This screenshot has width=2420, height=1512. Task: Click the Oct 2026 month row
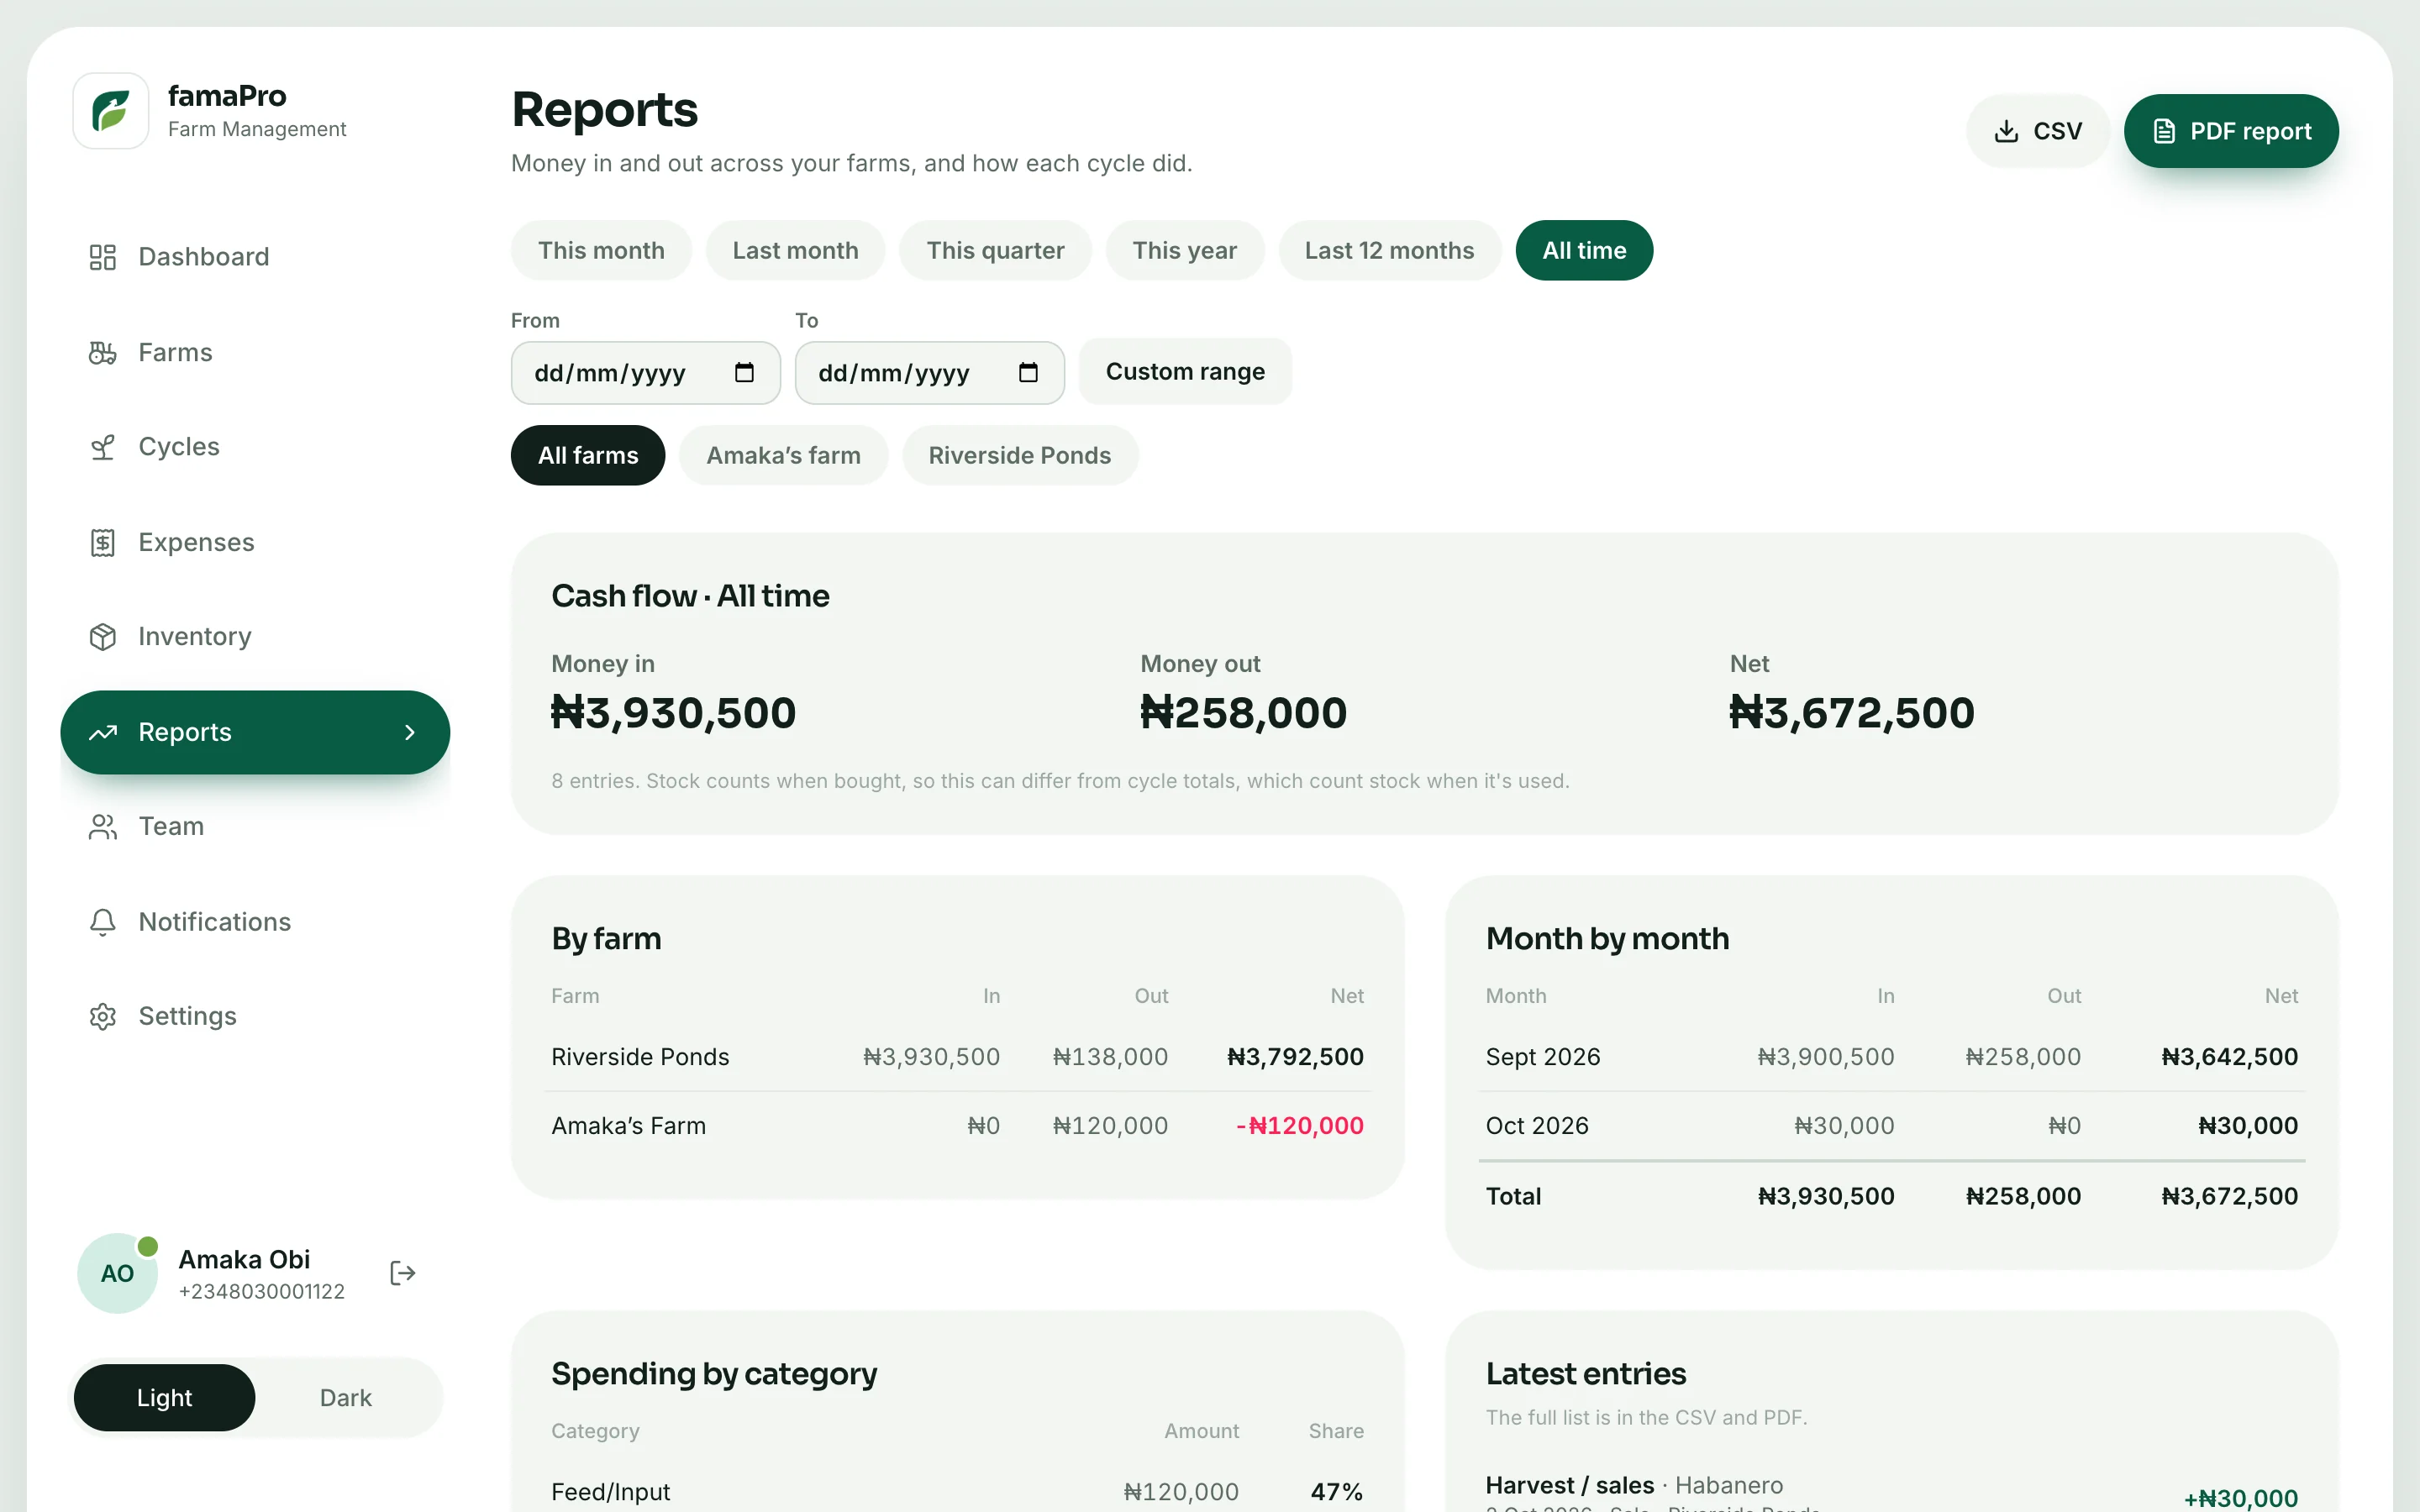1891,1126
